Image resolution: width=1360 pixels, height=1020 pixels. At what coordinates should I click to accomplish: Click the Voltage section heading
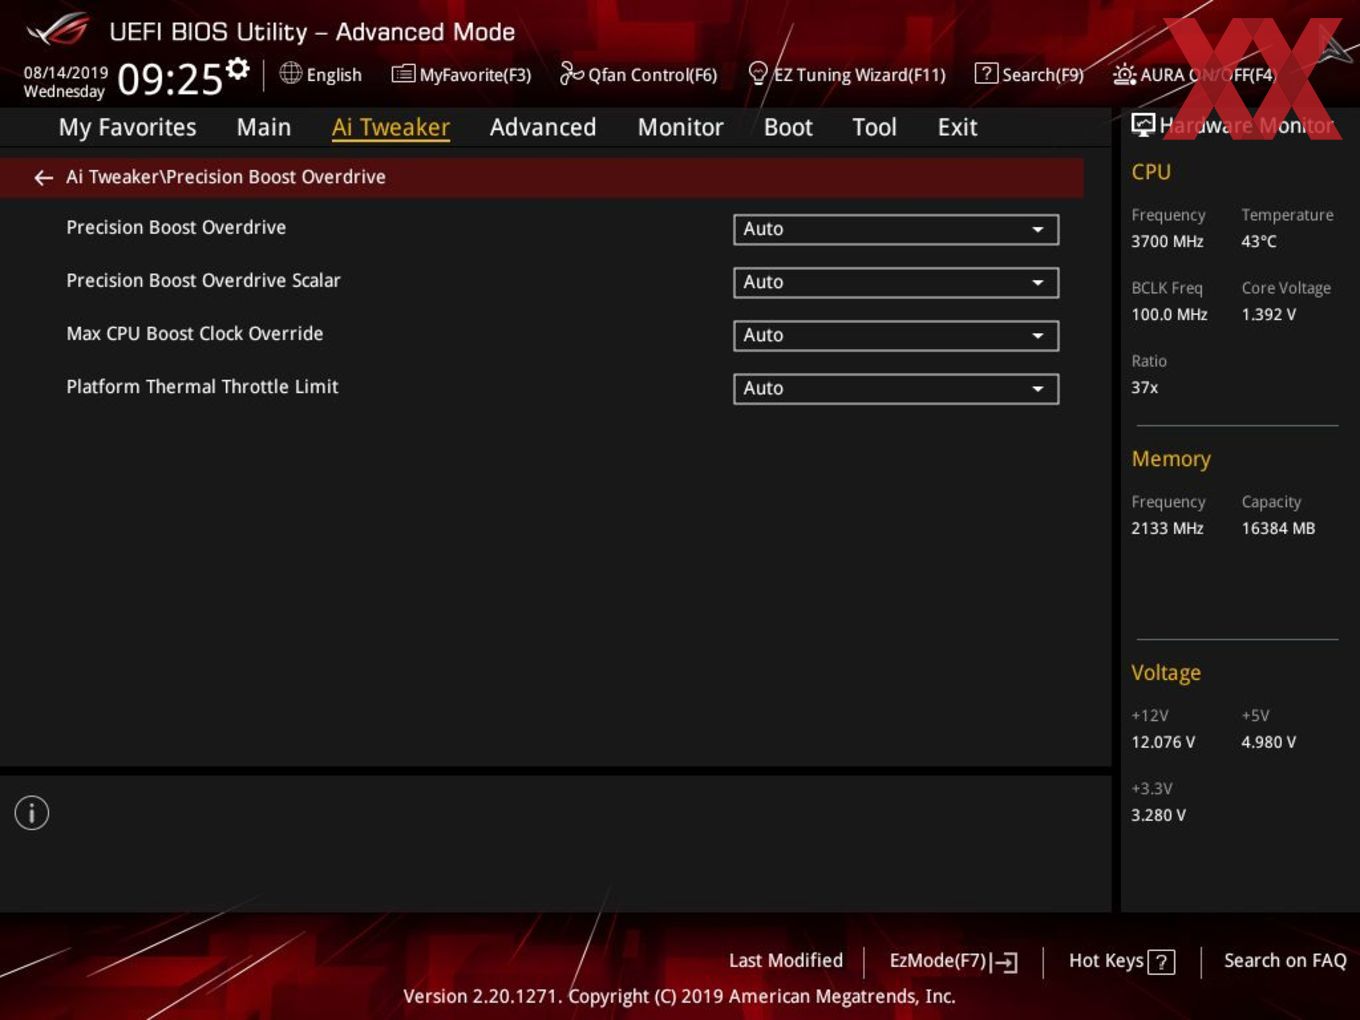(x=1166, y=673)
